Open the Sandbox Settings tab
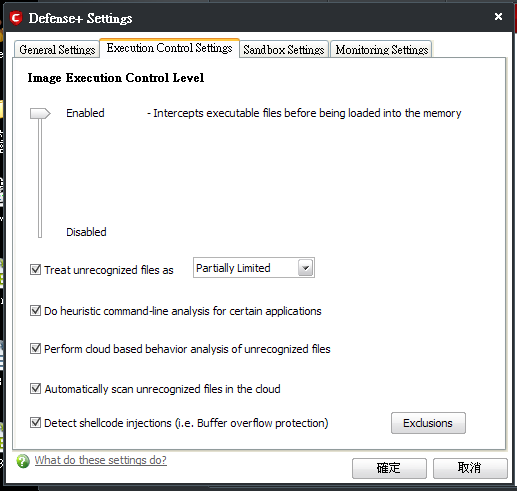517x491 pixels. click(284, 50)
